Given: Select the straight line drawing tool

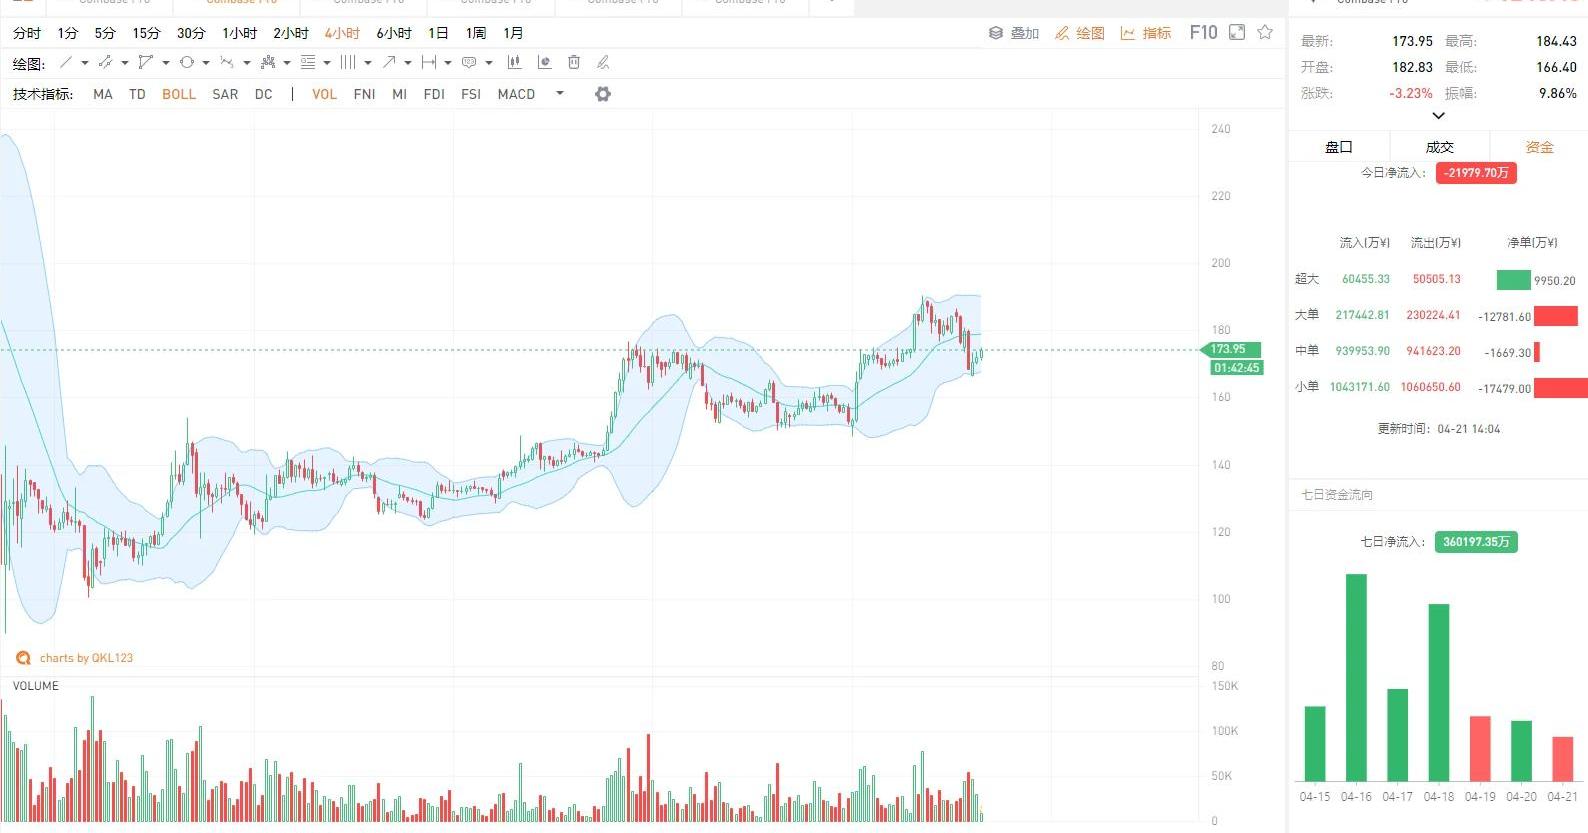Looking at the screenshot, I should 65,62.
